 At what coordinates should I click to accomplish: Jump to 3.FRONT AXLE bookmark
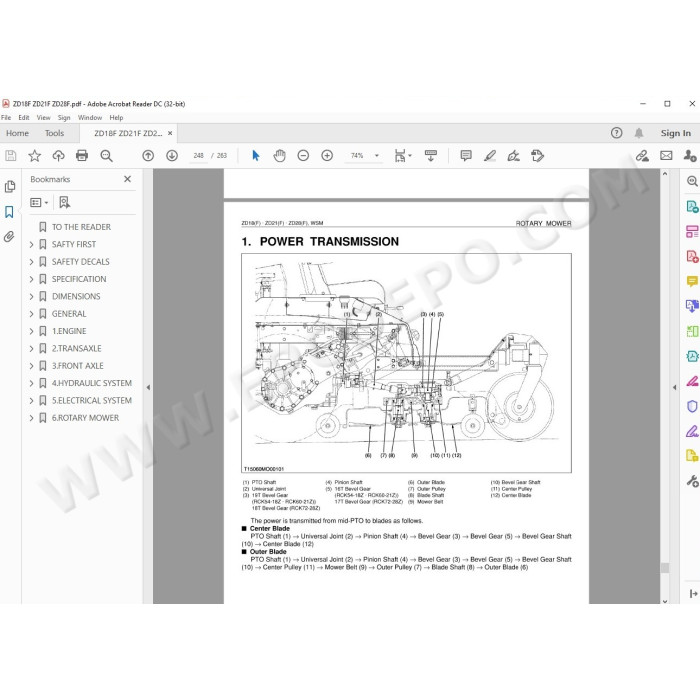click(x=78, y=366)
